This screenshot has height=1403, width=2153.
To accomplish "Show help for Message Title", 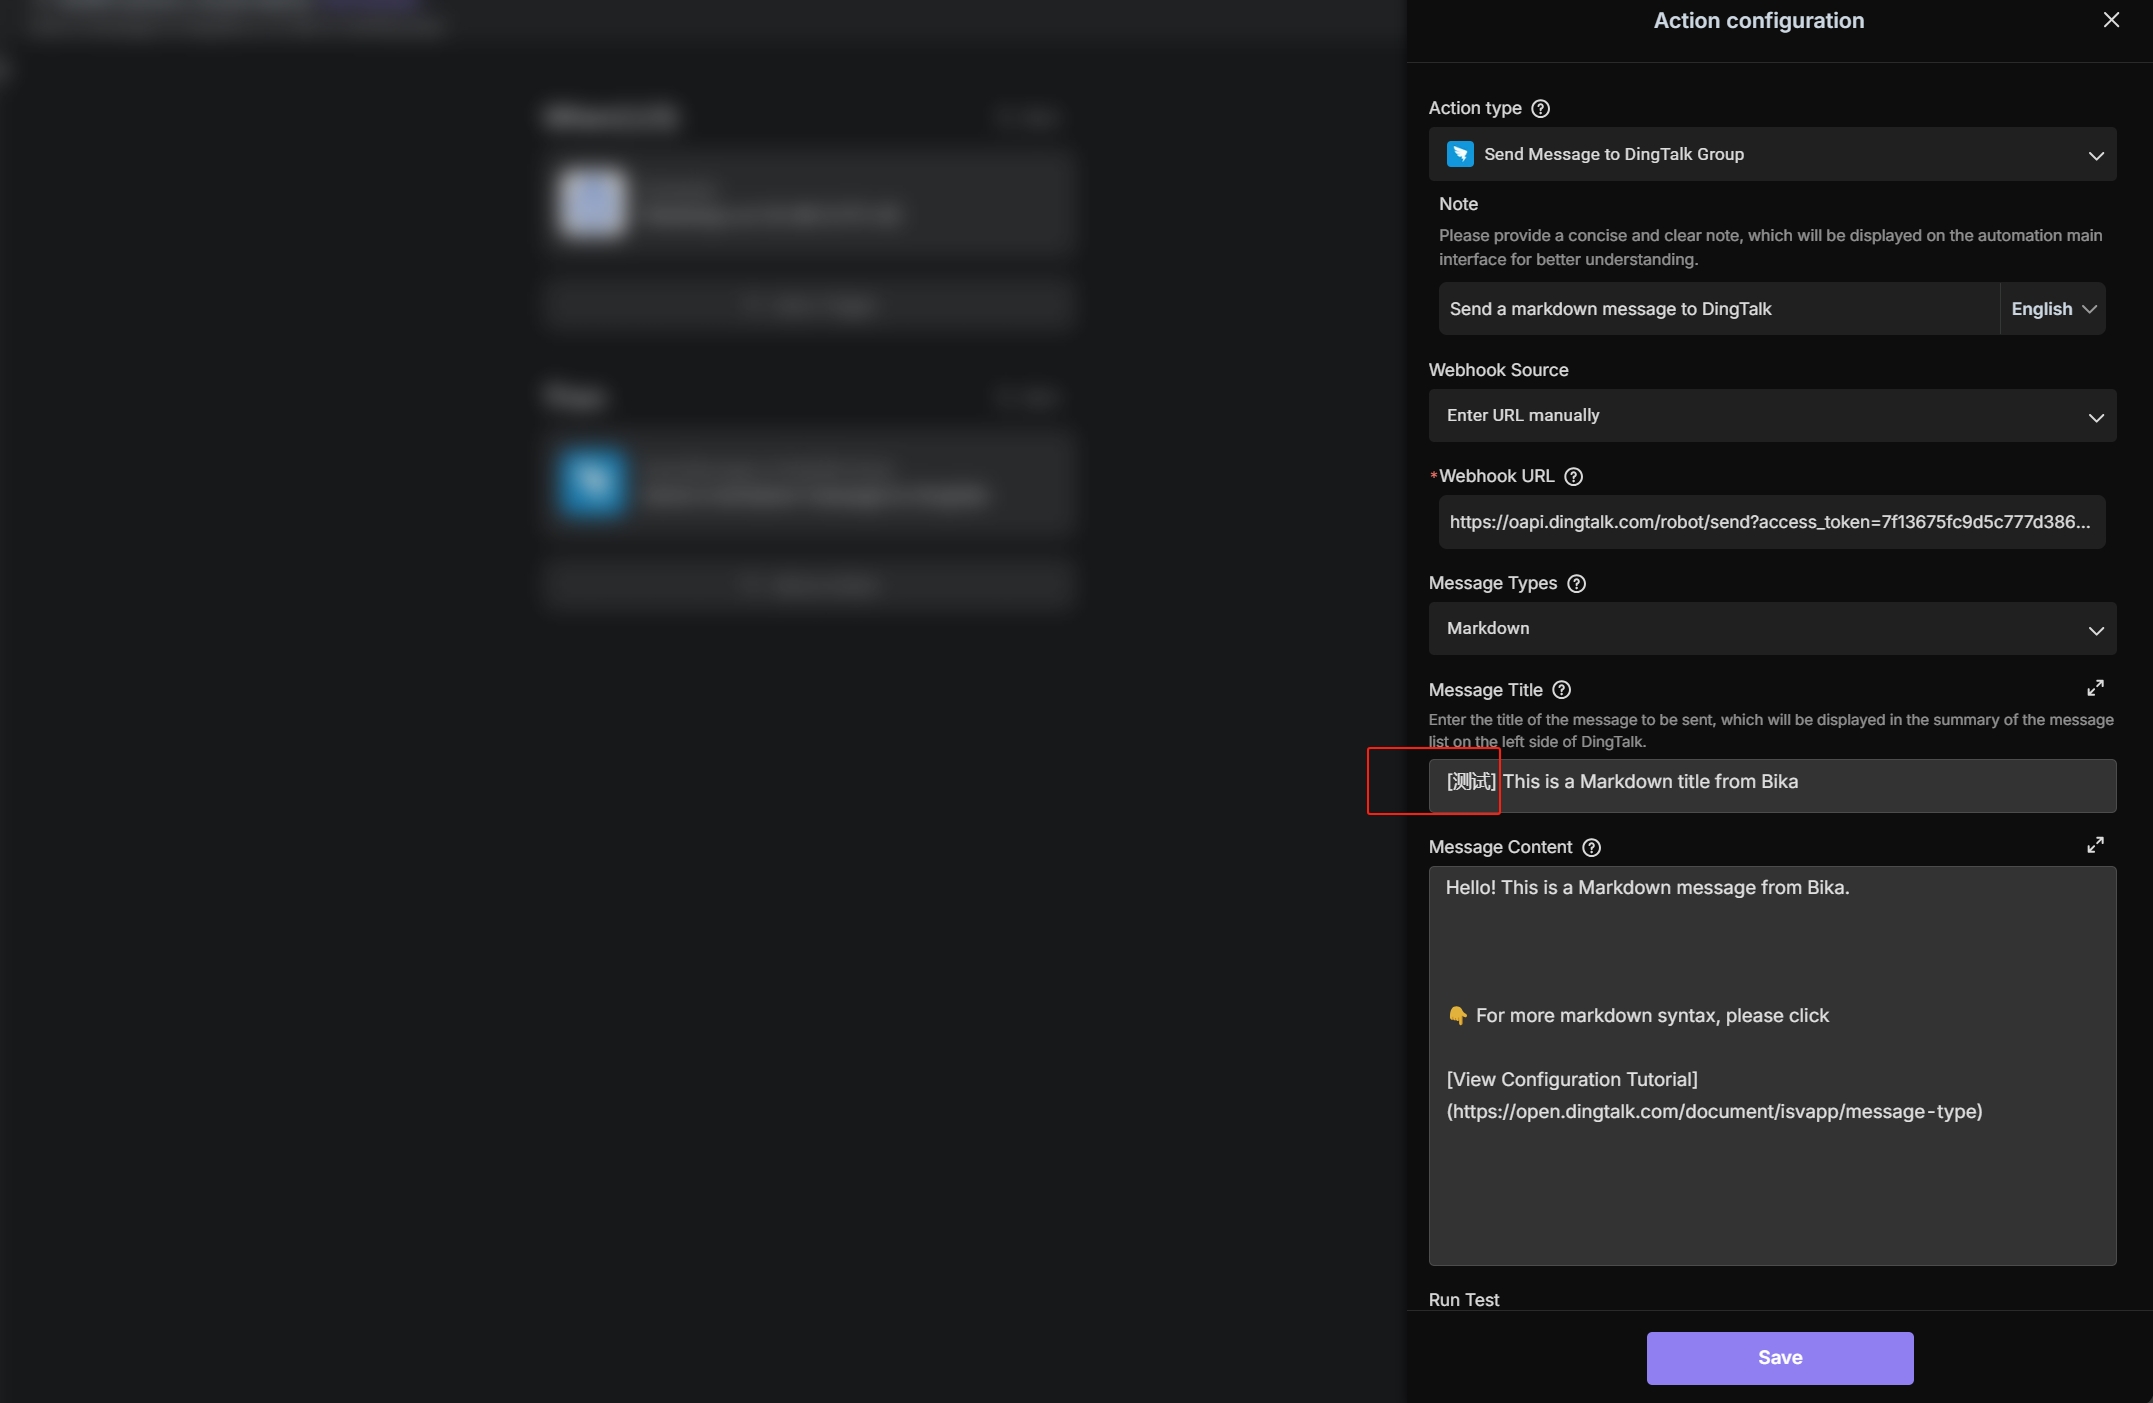I will (x=1561, y=690).
